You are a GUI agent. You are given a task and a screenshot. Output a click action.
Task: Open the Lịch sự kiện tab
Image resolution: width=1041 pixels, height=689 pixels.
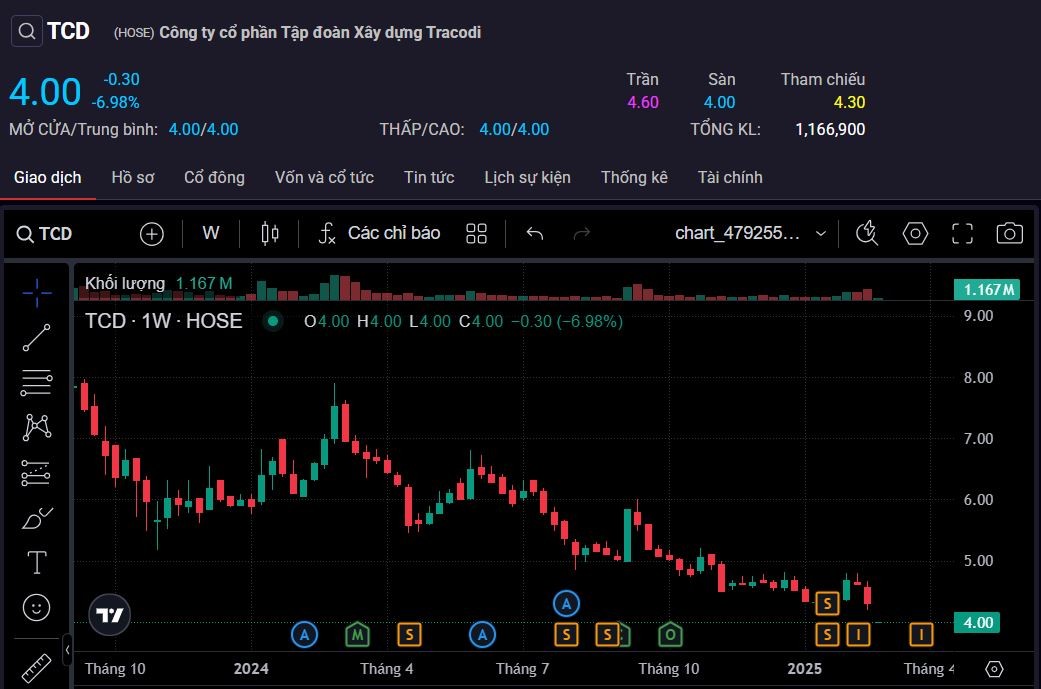(527, 178)
